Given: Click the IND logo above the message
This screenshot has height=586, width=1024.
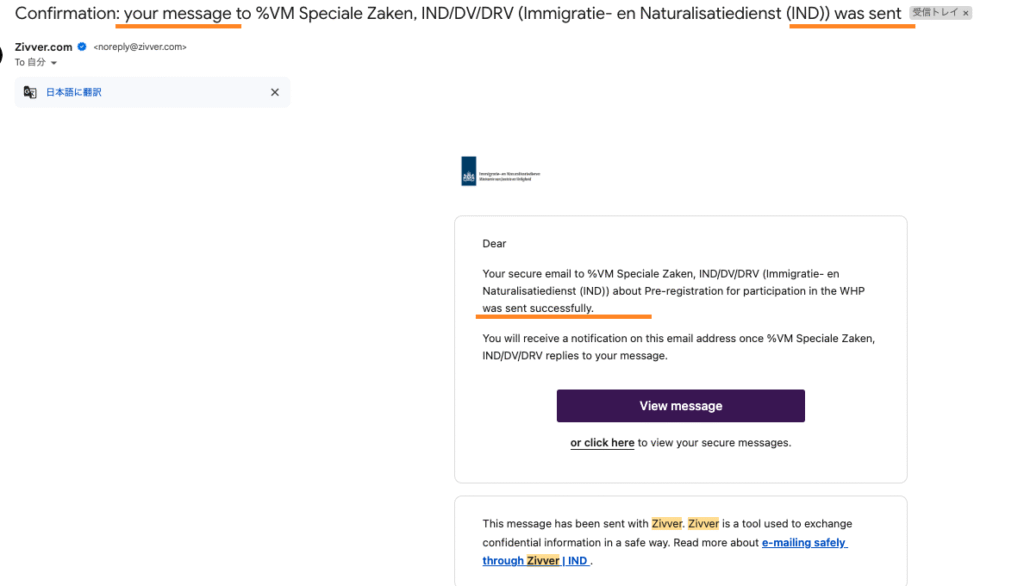Looking at the screenshot, I should [501, 171].
